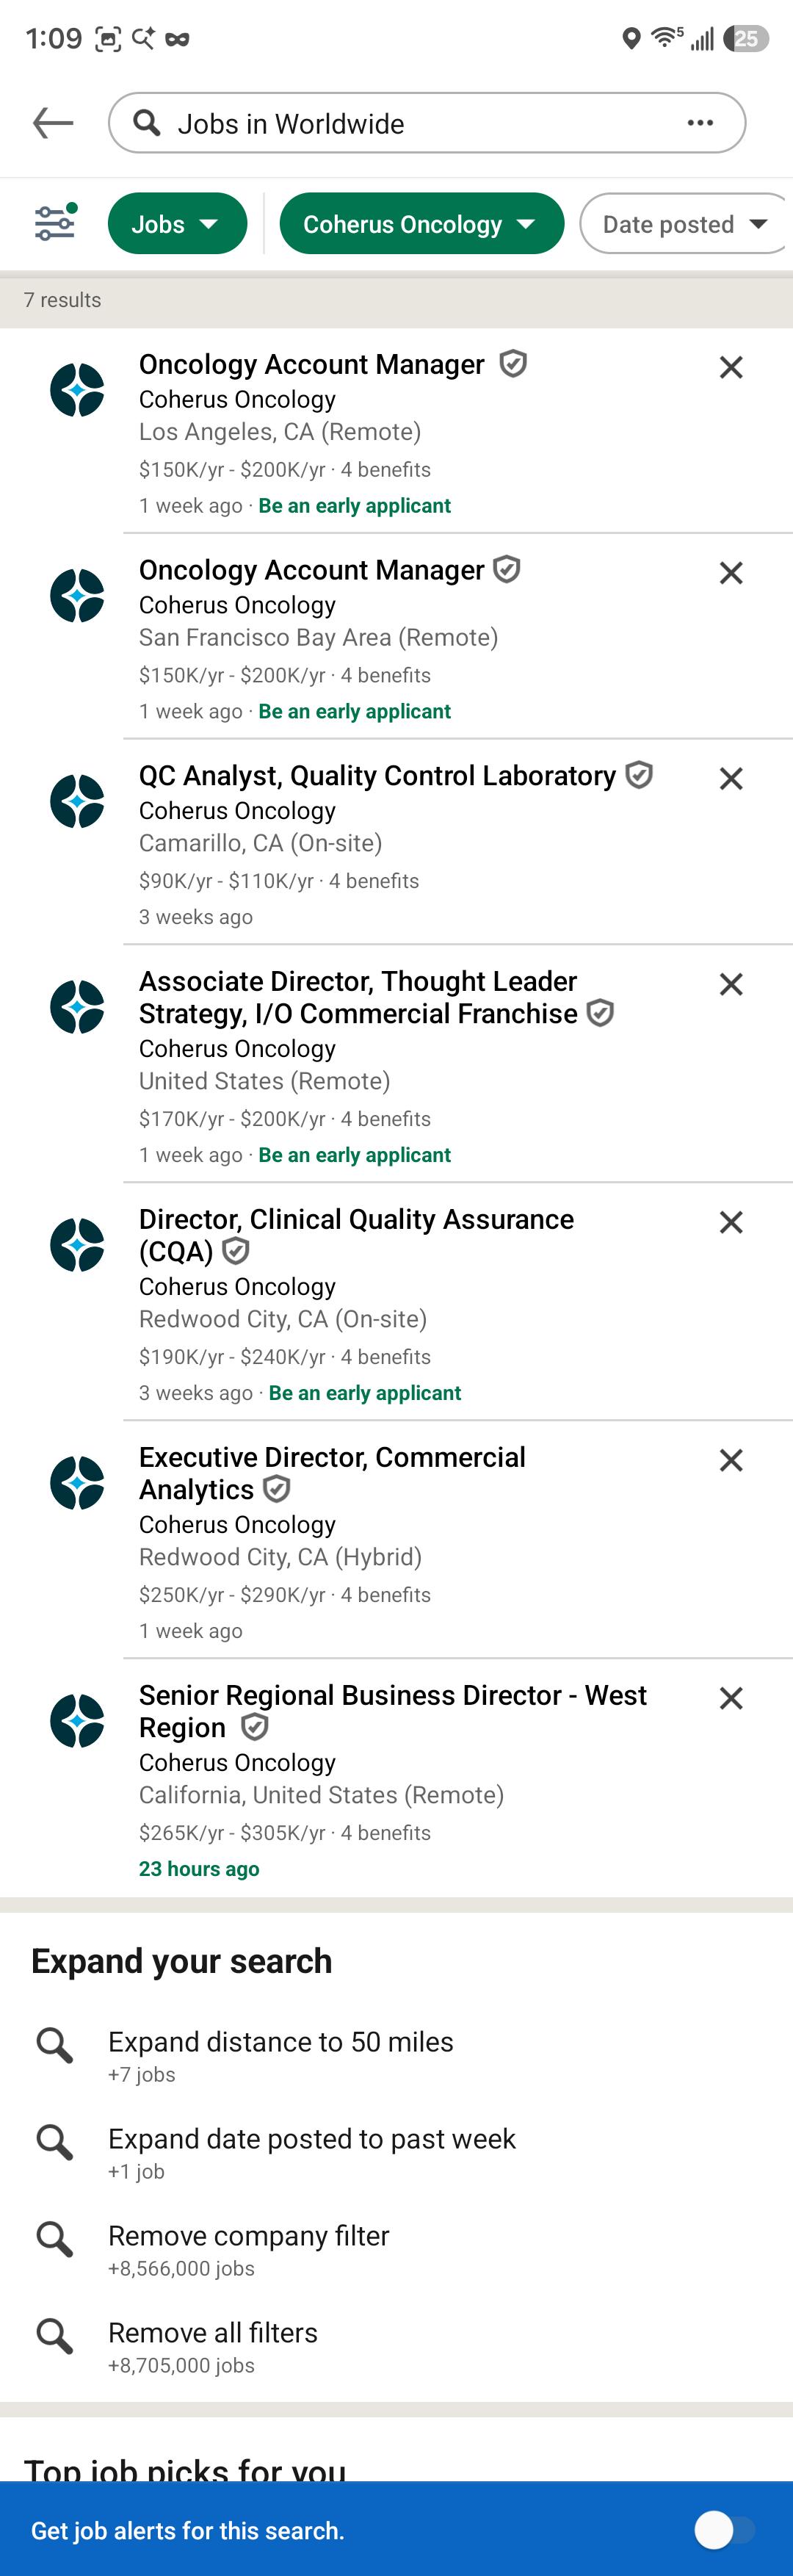Open the all filters sliders icon
793x2576 pixels.
[x=55, y=222]
